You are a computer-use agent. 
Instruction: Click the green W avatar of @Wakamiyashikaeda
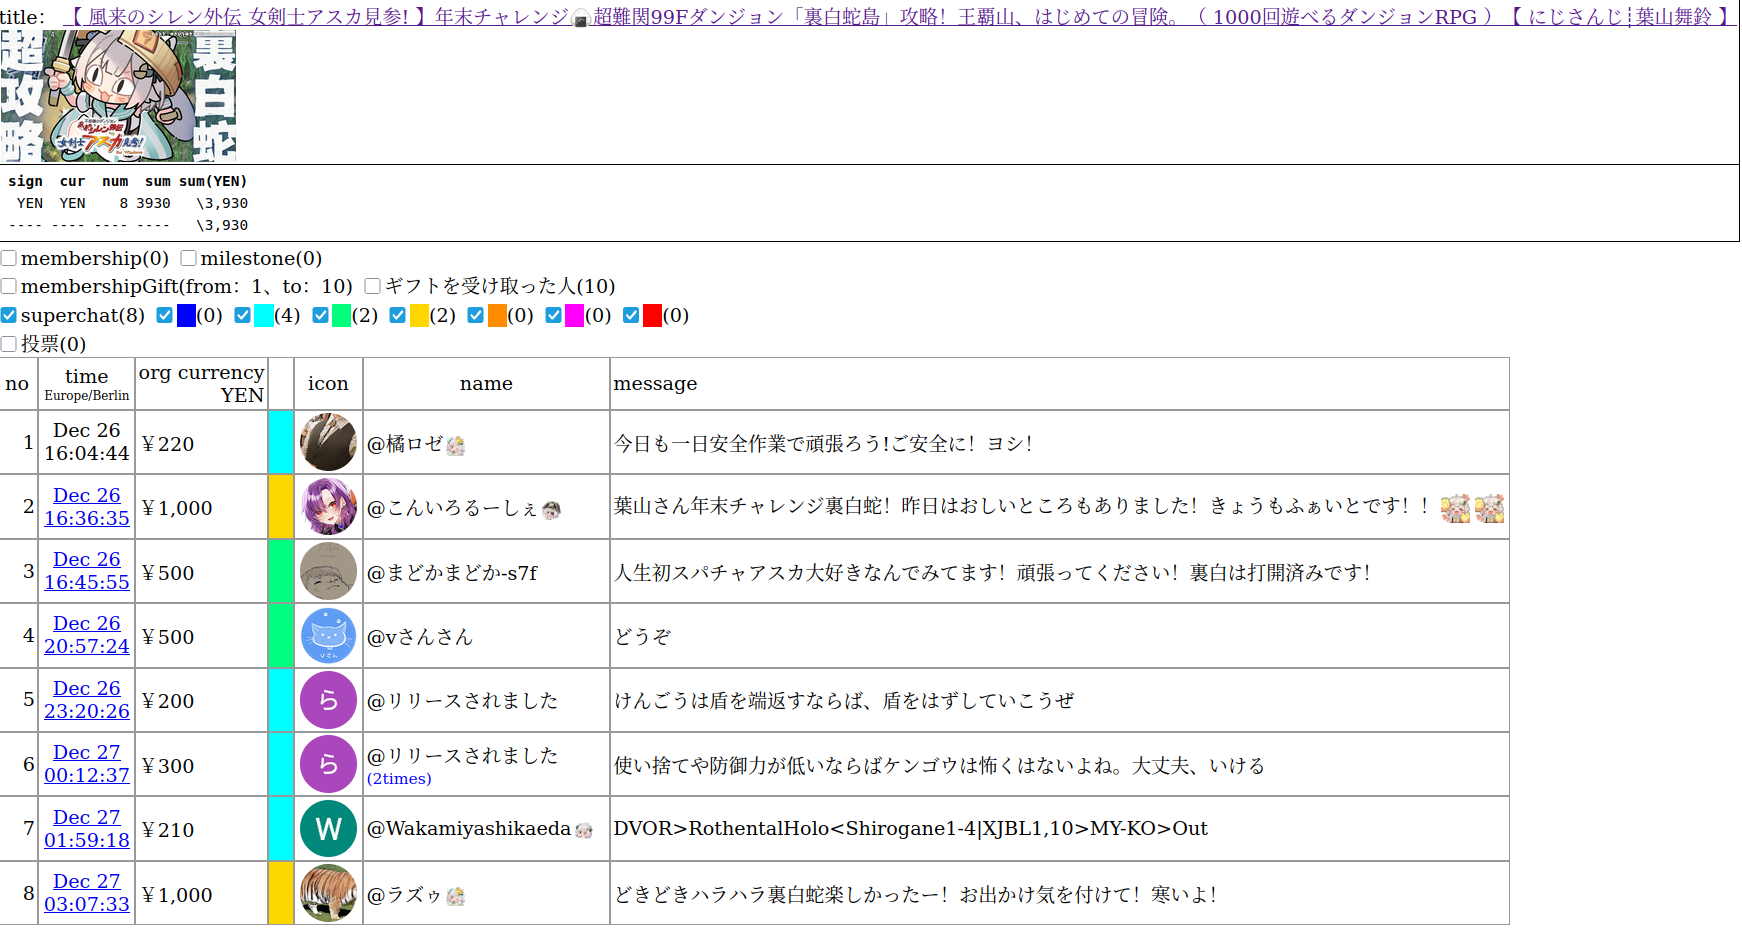(x=328, y=829)
